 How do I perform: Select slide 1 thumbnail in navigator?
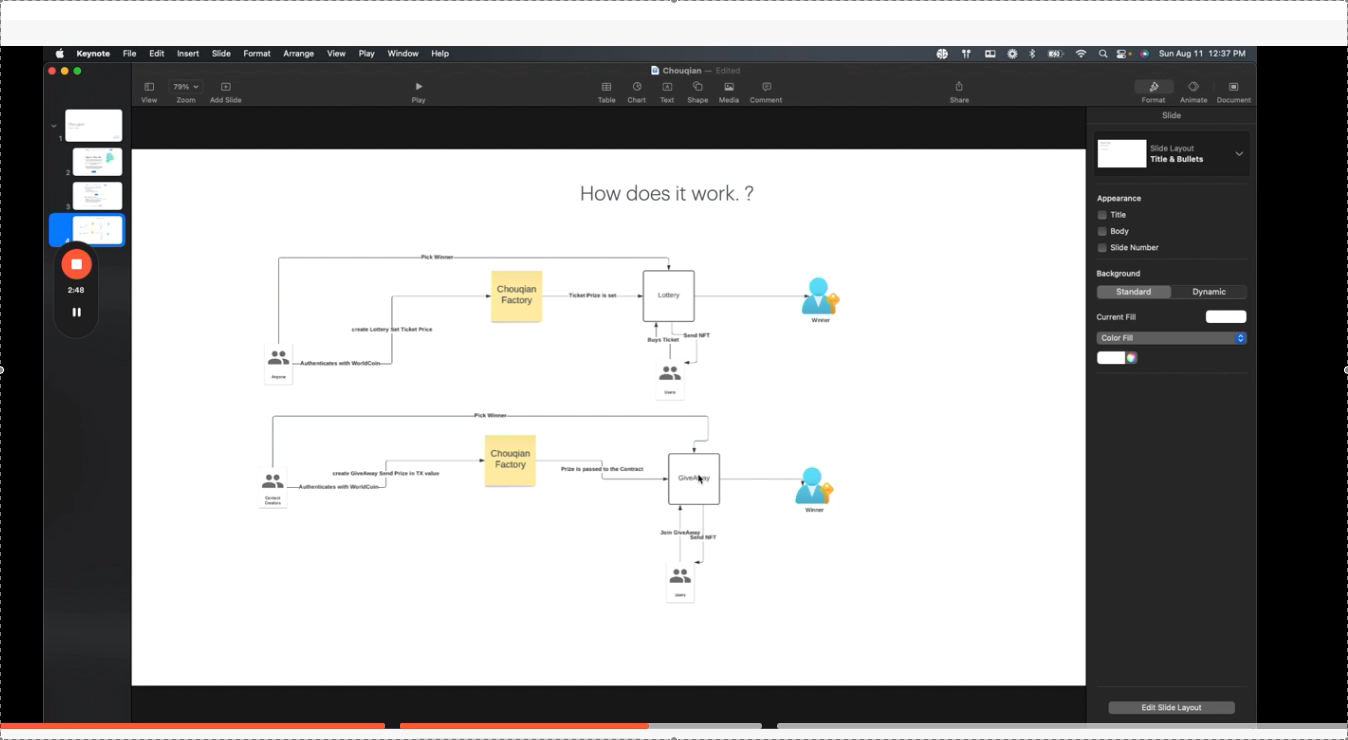click(94, 126)
